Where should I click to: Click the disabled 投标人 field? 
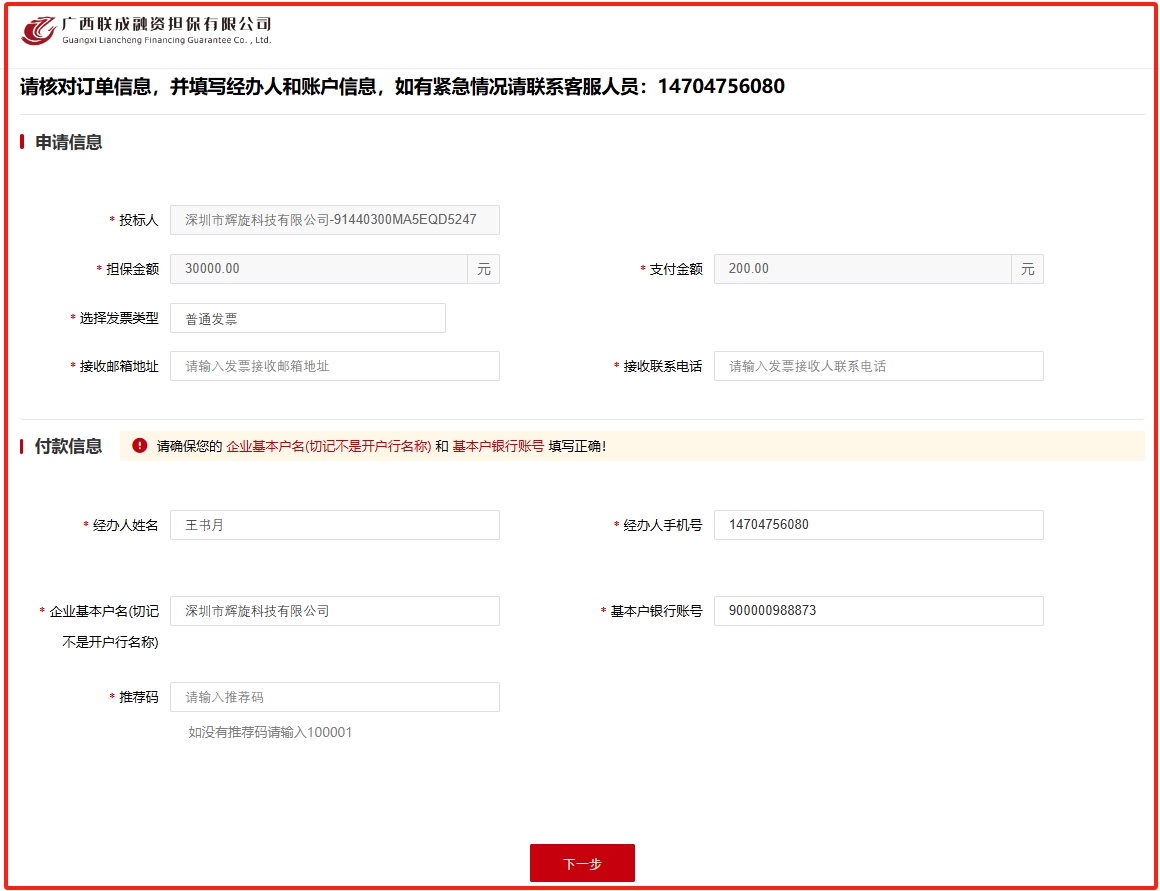point(334,220)
